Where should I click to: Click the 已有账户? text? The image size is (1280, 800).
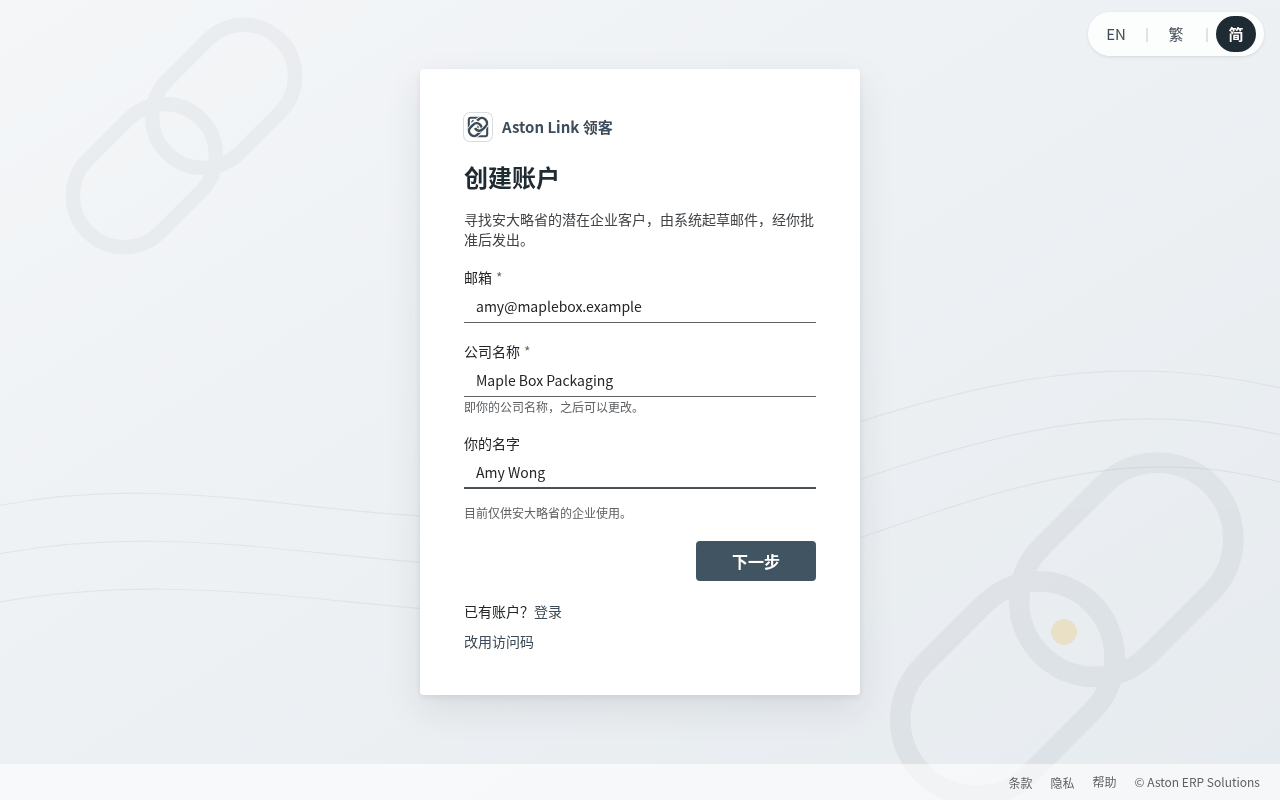click(495, 612)
